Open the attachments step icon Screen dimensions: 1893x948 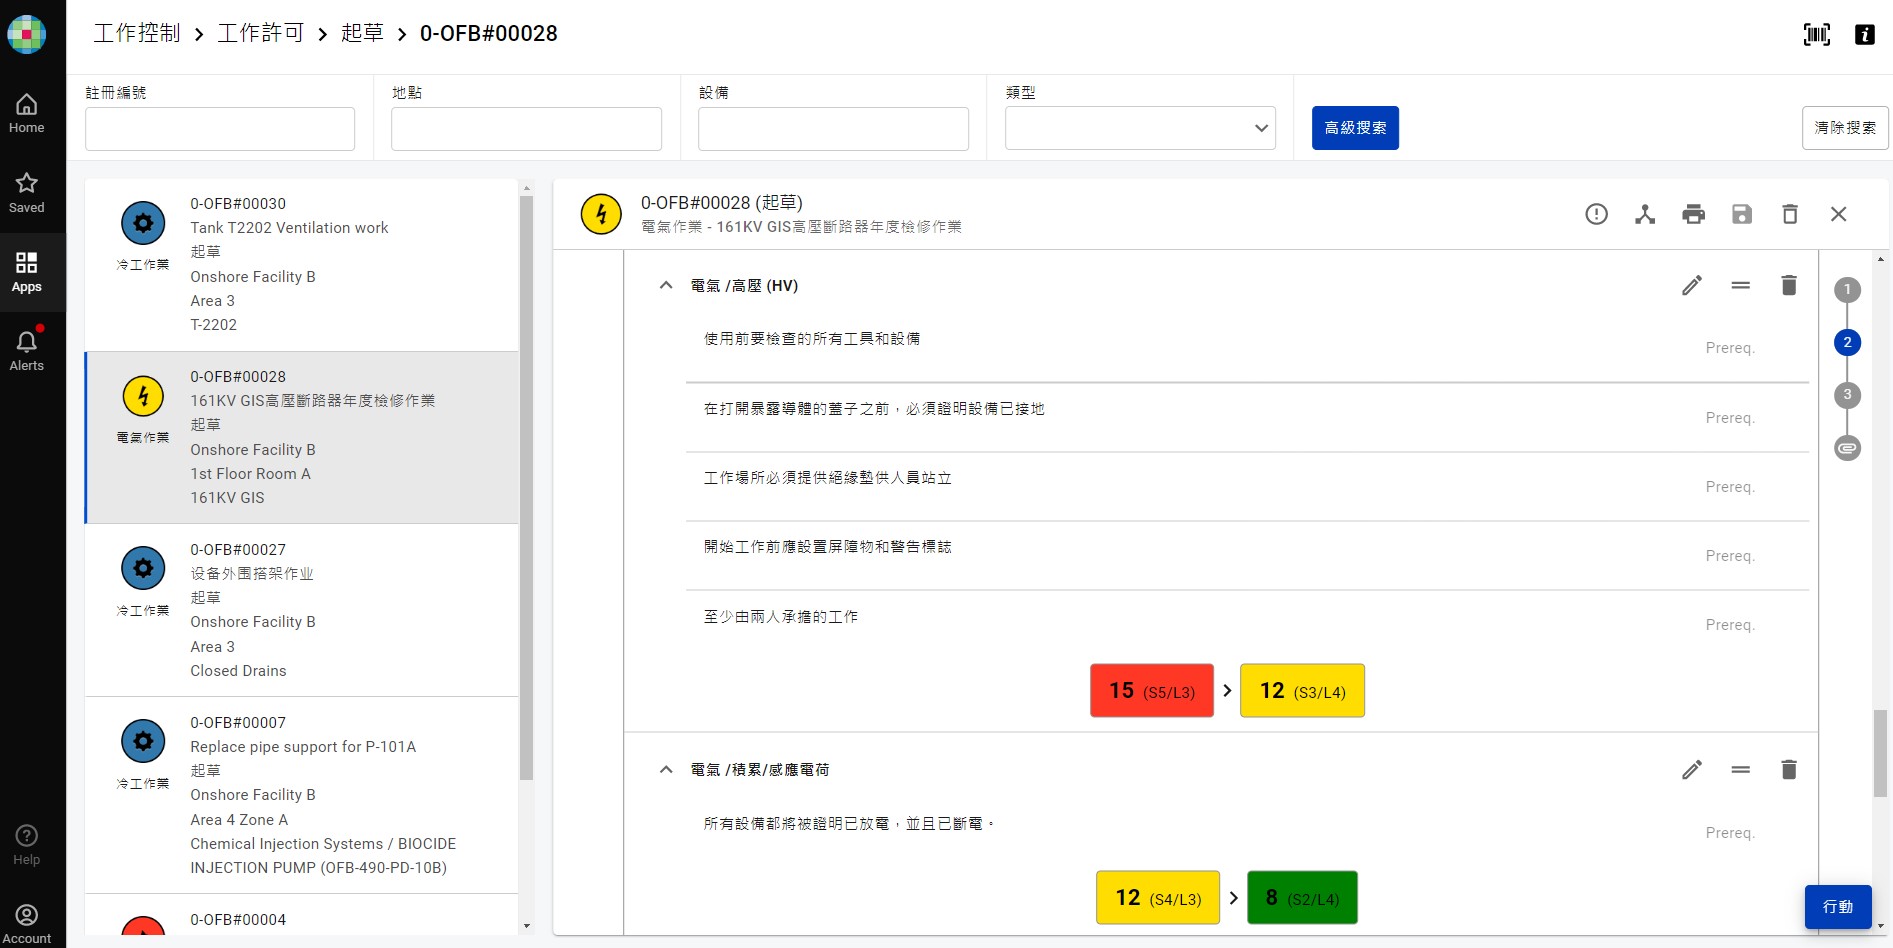[1847, 448]
